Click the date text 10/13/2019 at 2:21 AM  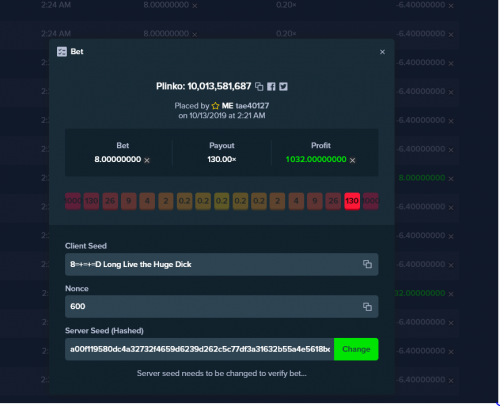pos(227,116)
